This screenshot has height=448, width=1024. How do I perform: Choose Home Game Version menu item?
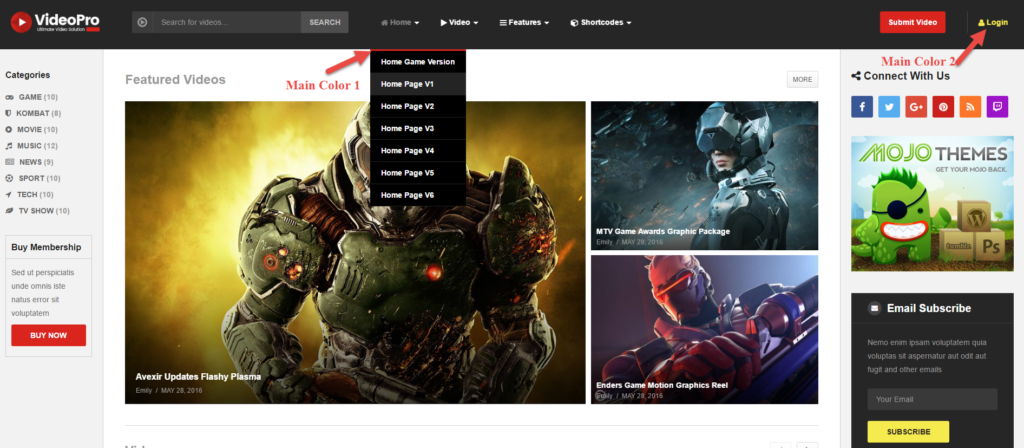417,62
